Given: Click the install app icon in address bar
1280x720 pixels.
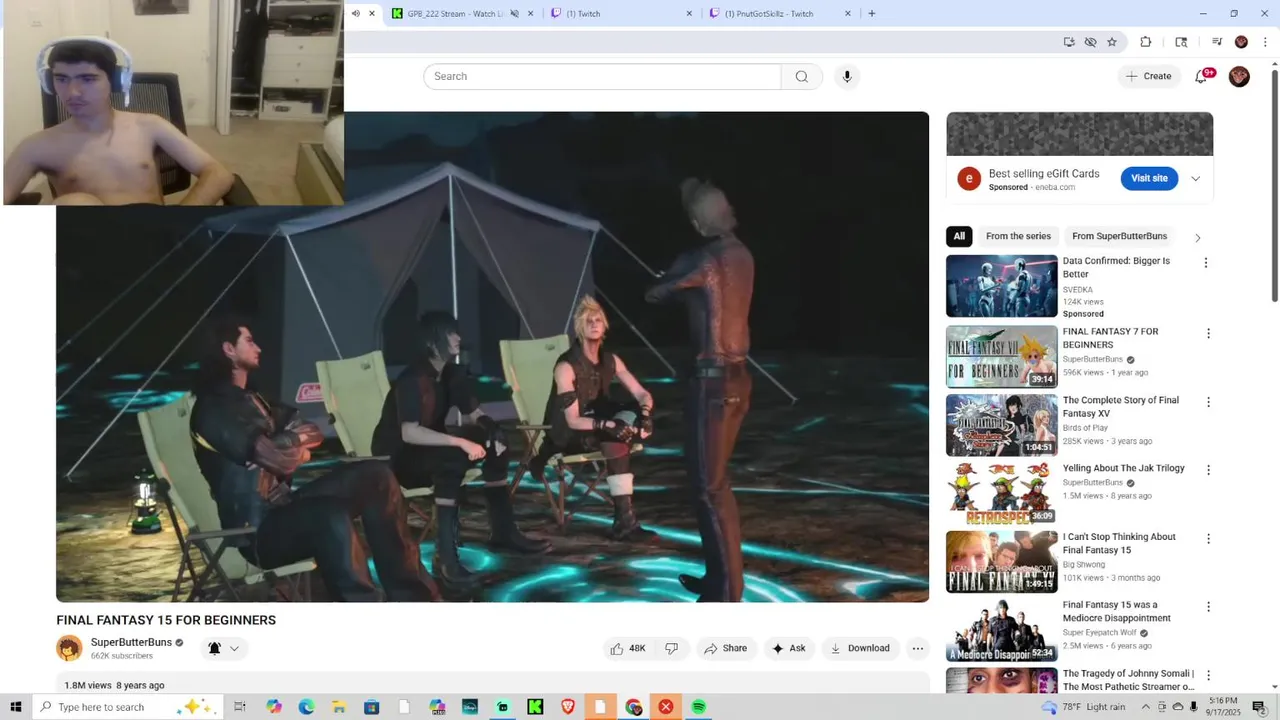Looking at the screenshot, I should [1069, 42].
